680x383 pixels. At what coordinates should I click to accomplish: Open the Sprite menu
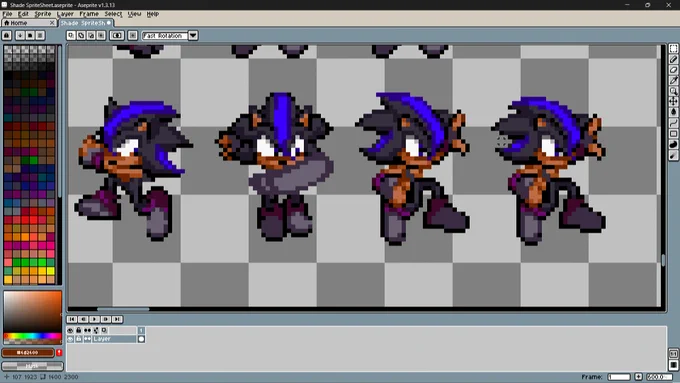pyautogui.click(x=42, y=14)
